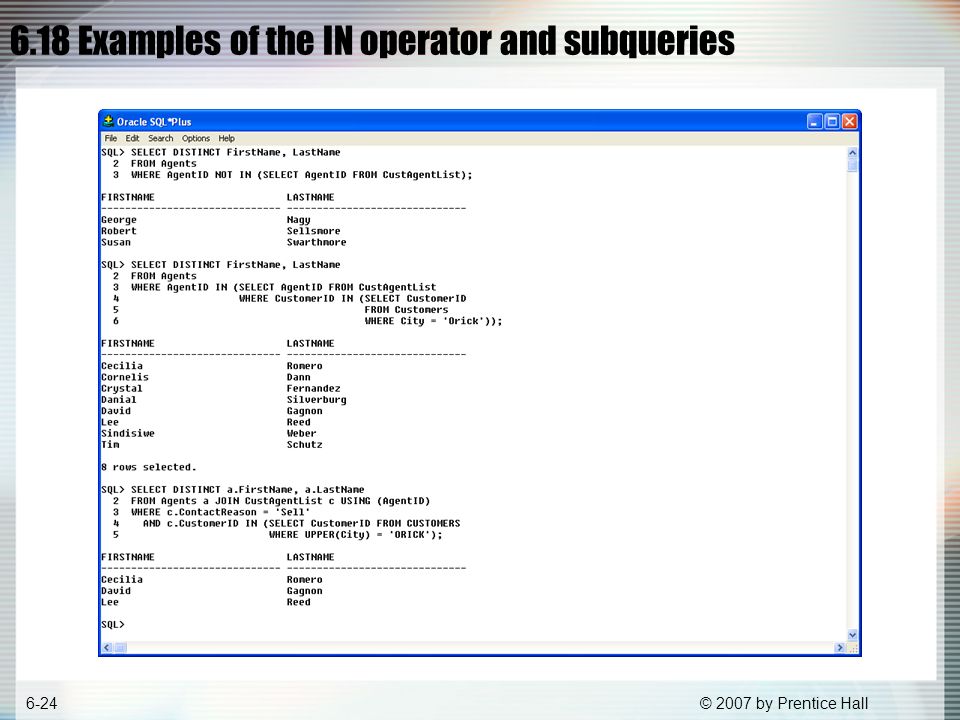Click the line 'WHERE c.ContactReason = 'Sell''
Image resolution: width=960 pixels, height=720 pixels.
pos(220,512)
